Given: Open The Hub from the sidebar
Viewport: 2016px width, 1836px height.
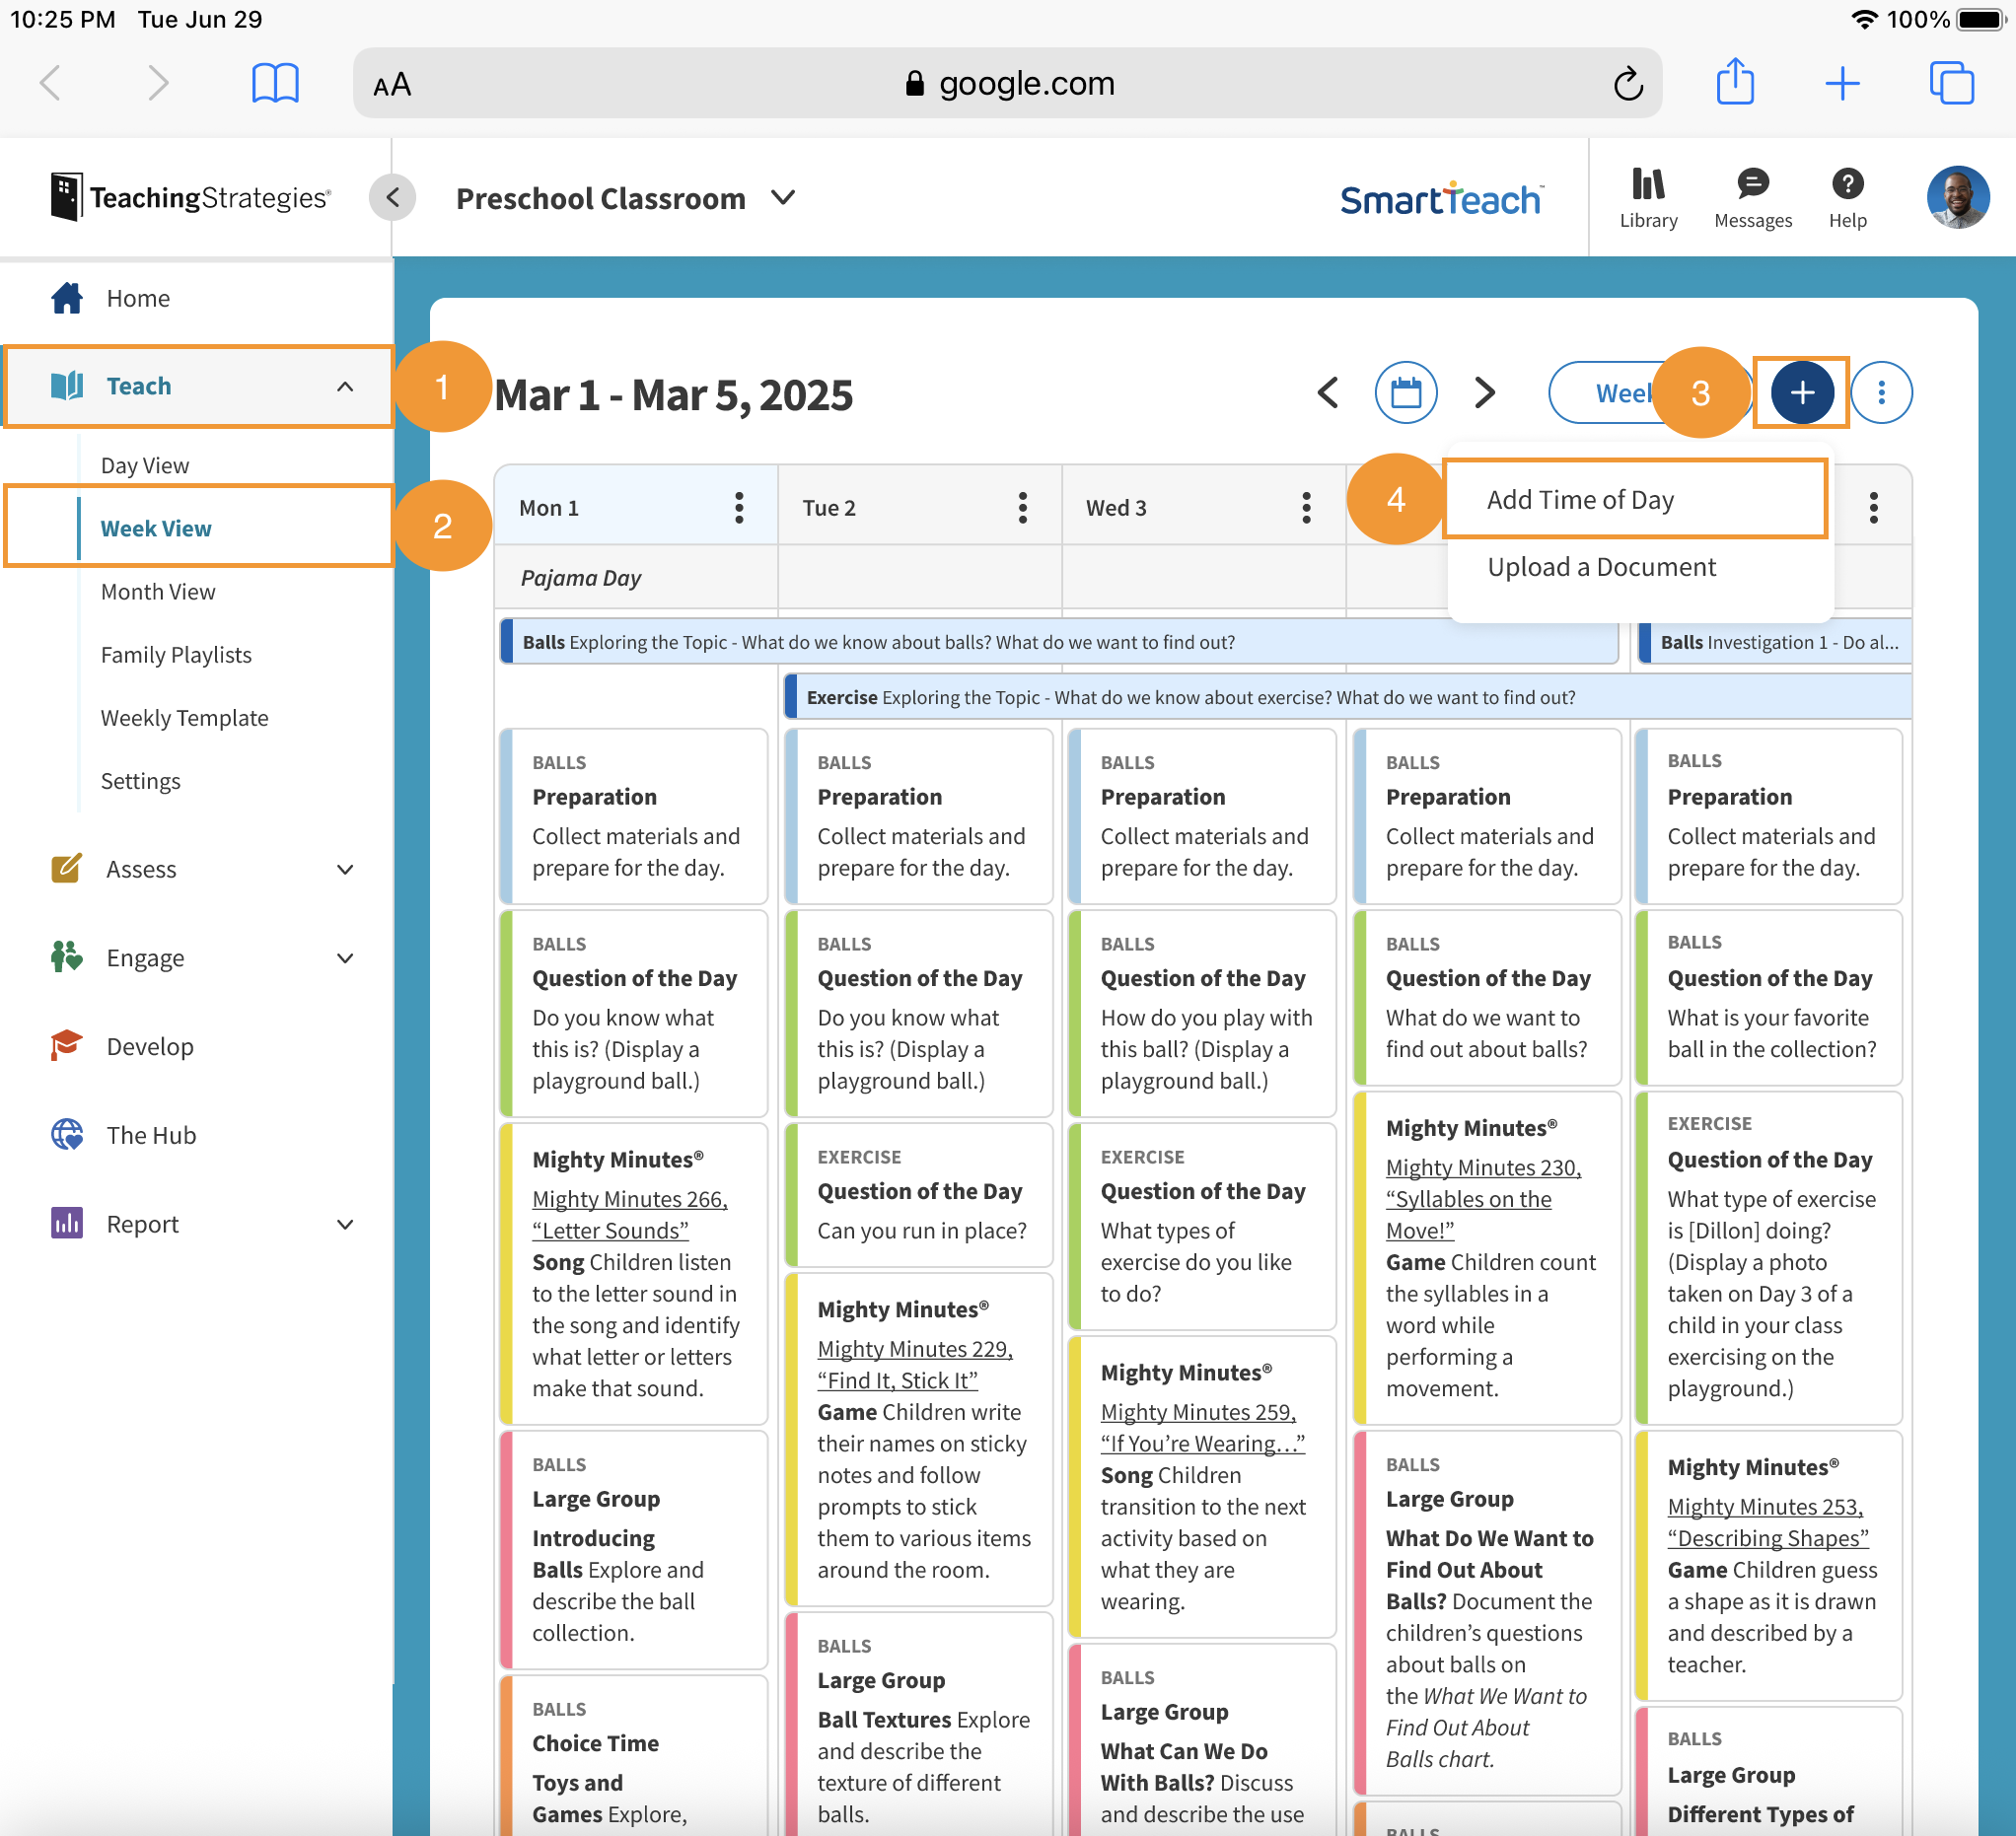Looking at the screenshot, I should click(152, 1134).
